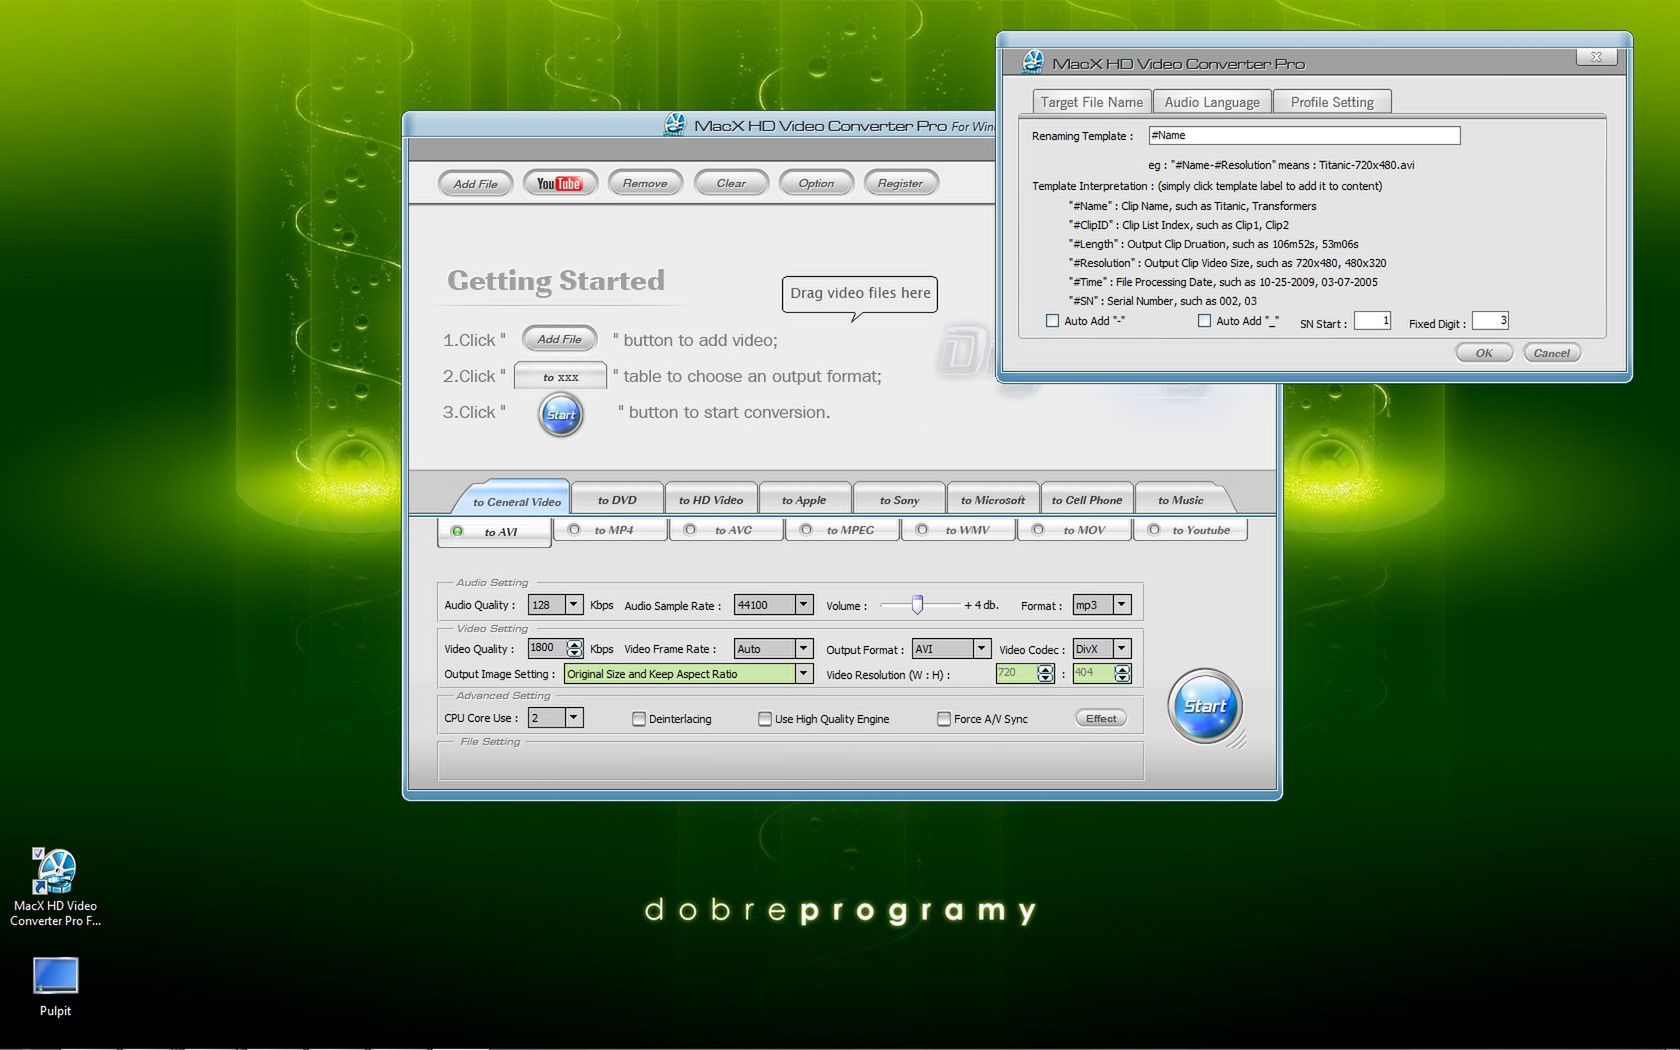Image resolution: width=1680 pixels, height=1050 pixels.
Task: Click the YouTube download button
Action: pyautogui.click(x=559, y=183)
